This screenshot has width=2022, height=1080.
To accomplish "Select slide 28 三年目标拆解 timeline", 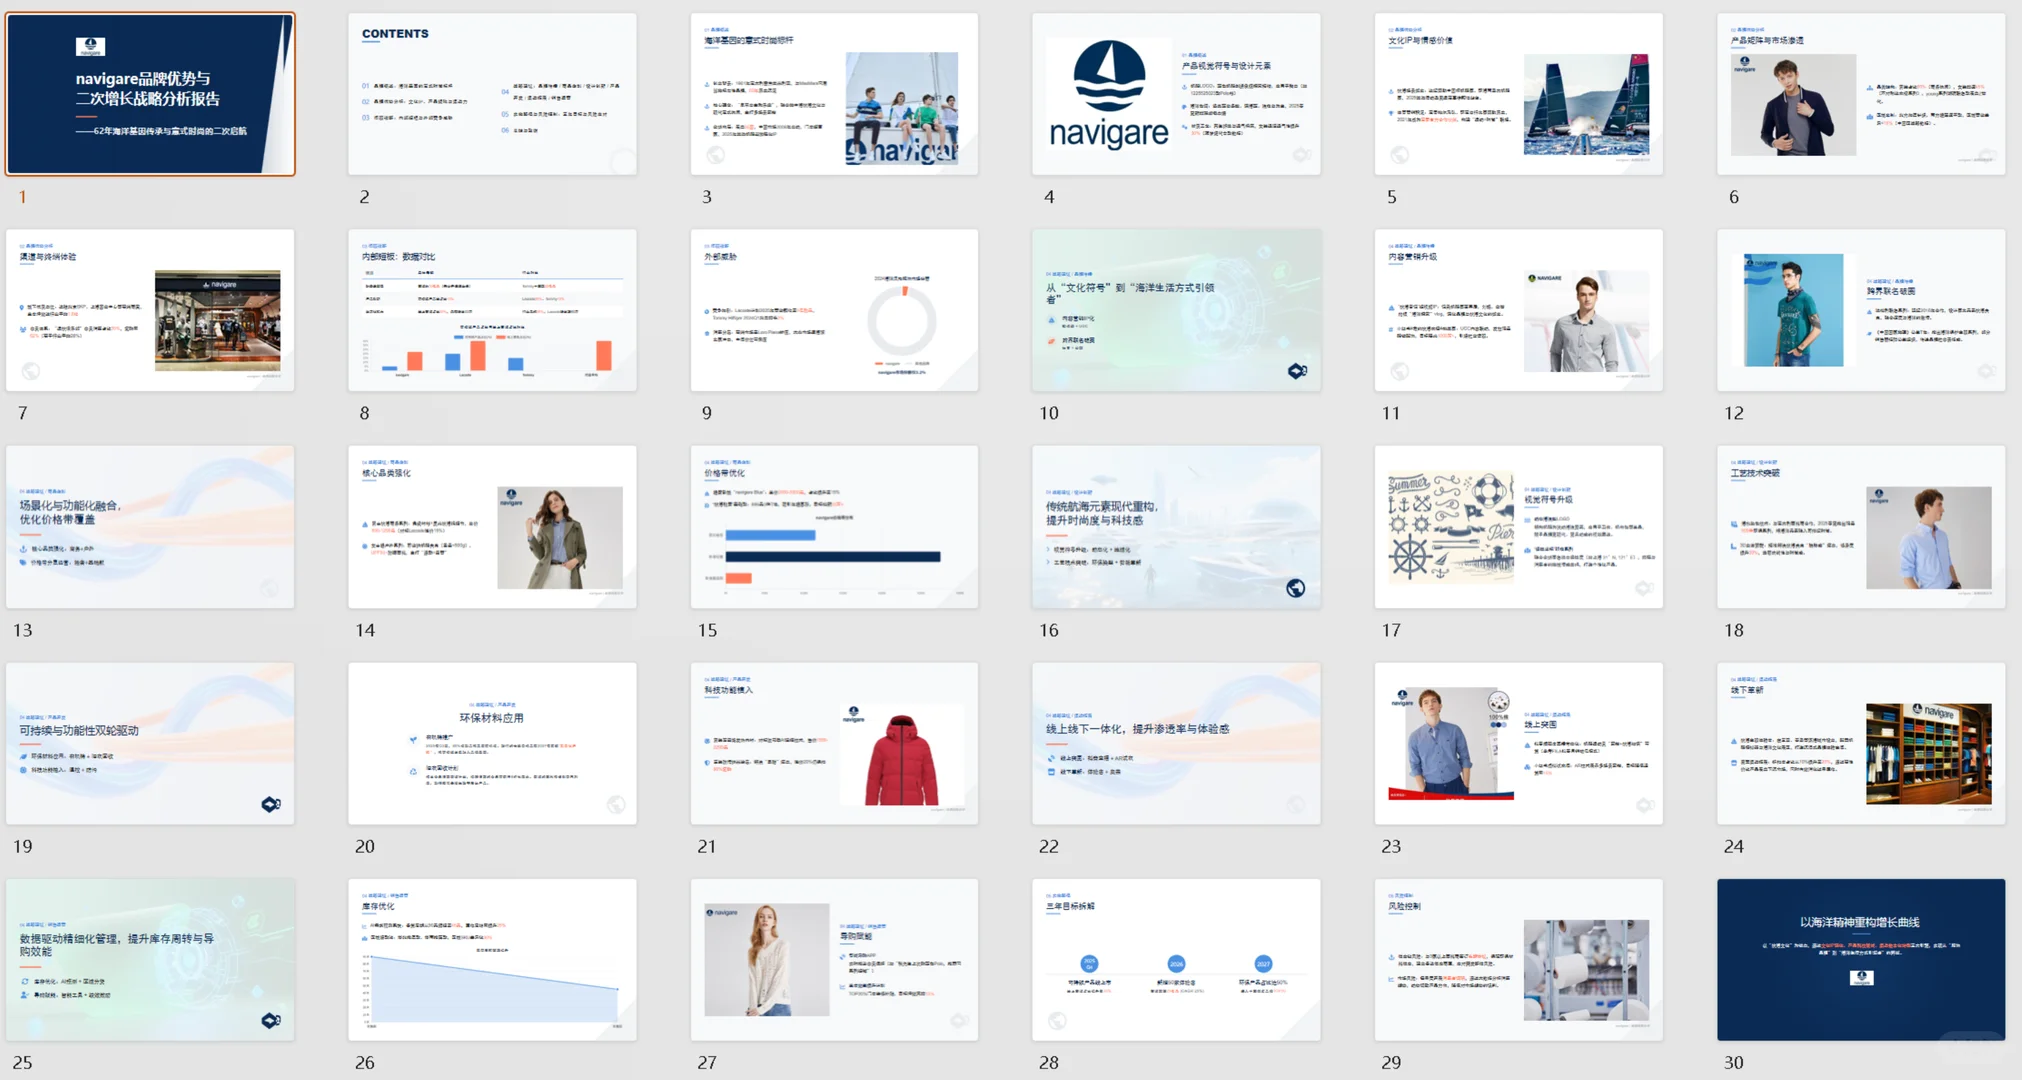I will (1176, 960).
